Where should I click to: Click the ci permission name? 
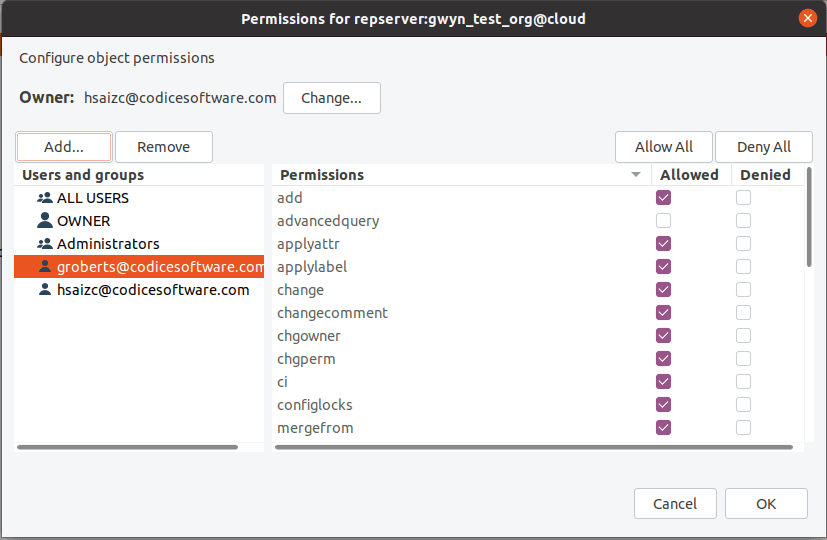[283, 382]
